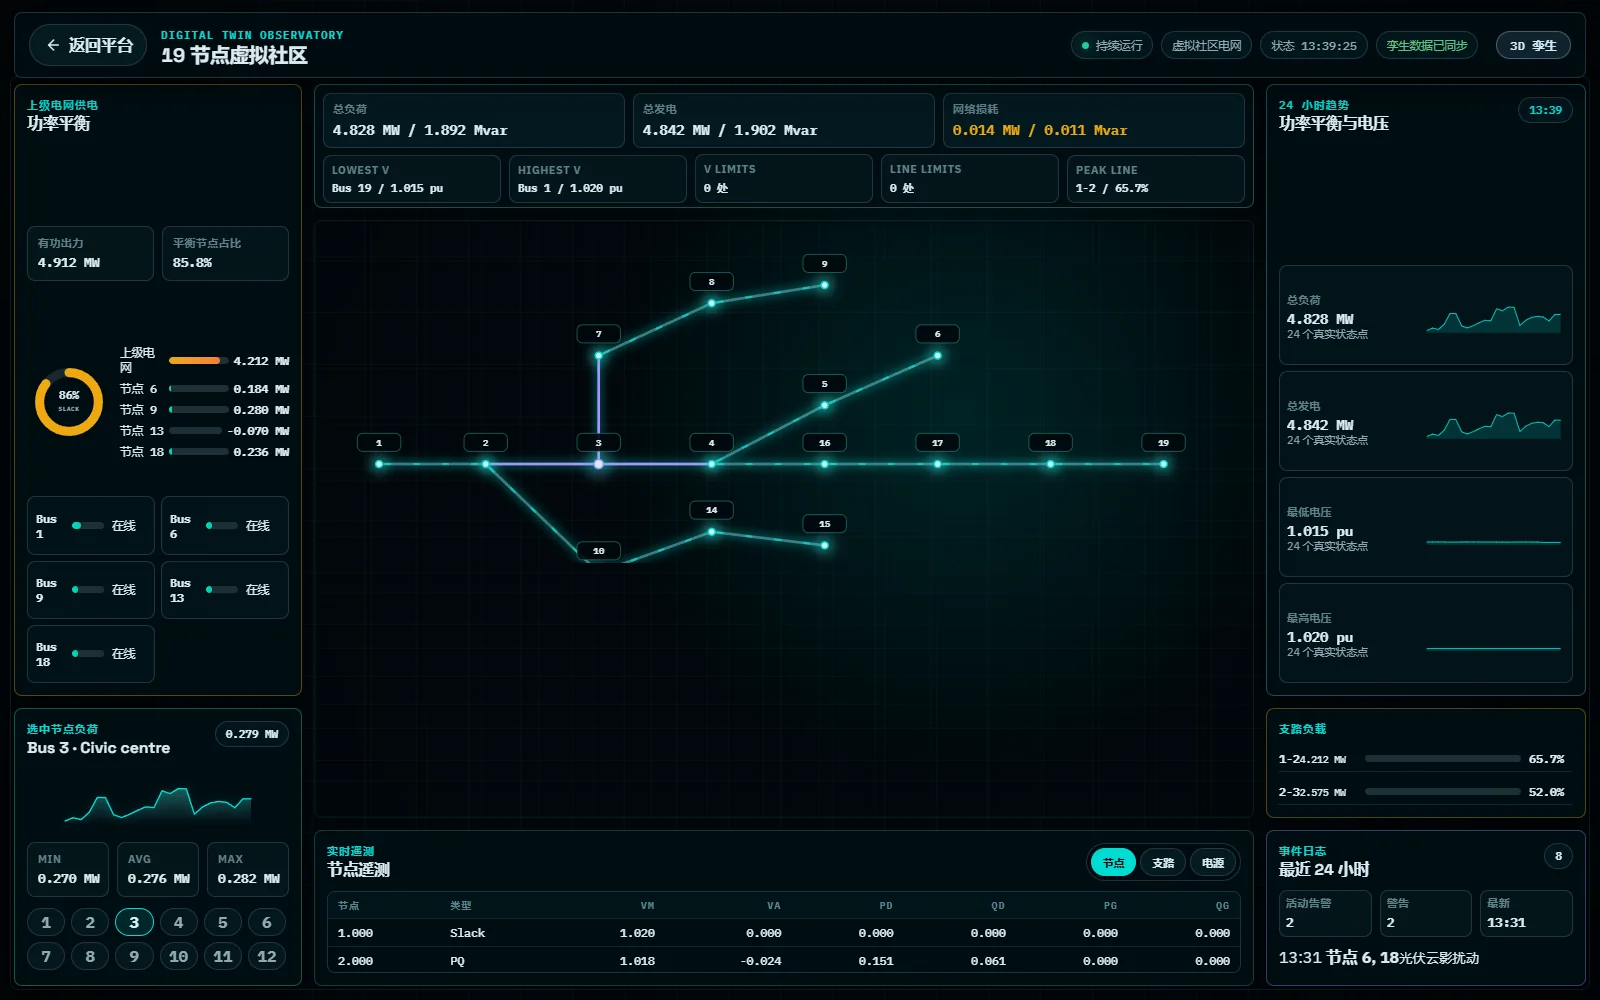Click node 6 on upper branch

[937, 355]
